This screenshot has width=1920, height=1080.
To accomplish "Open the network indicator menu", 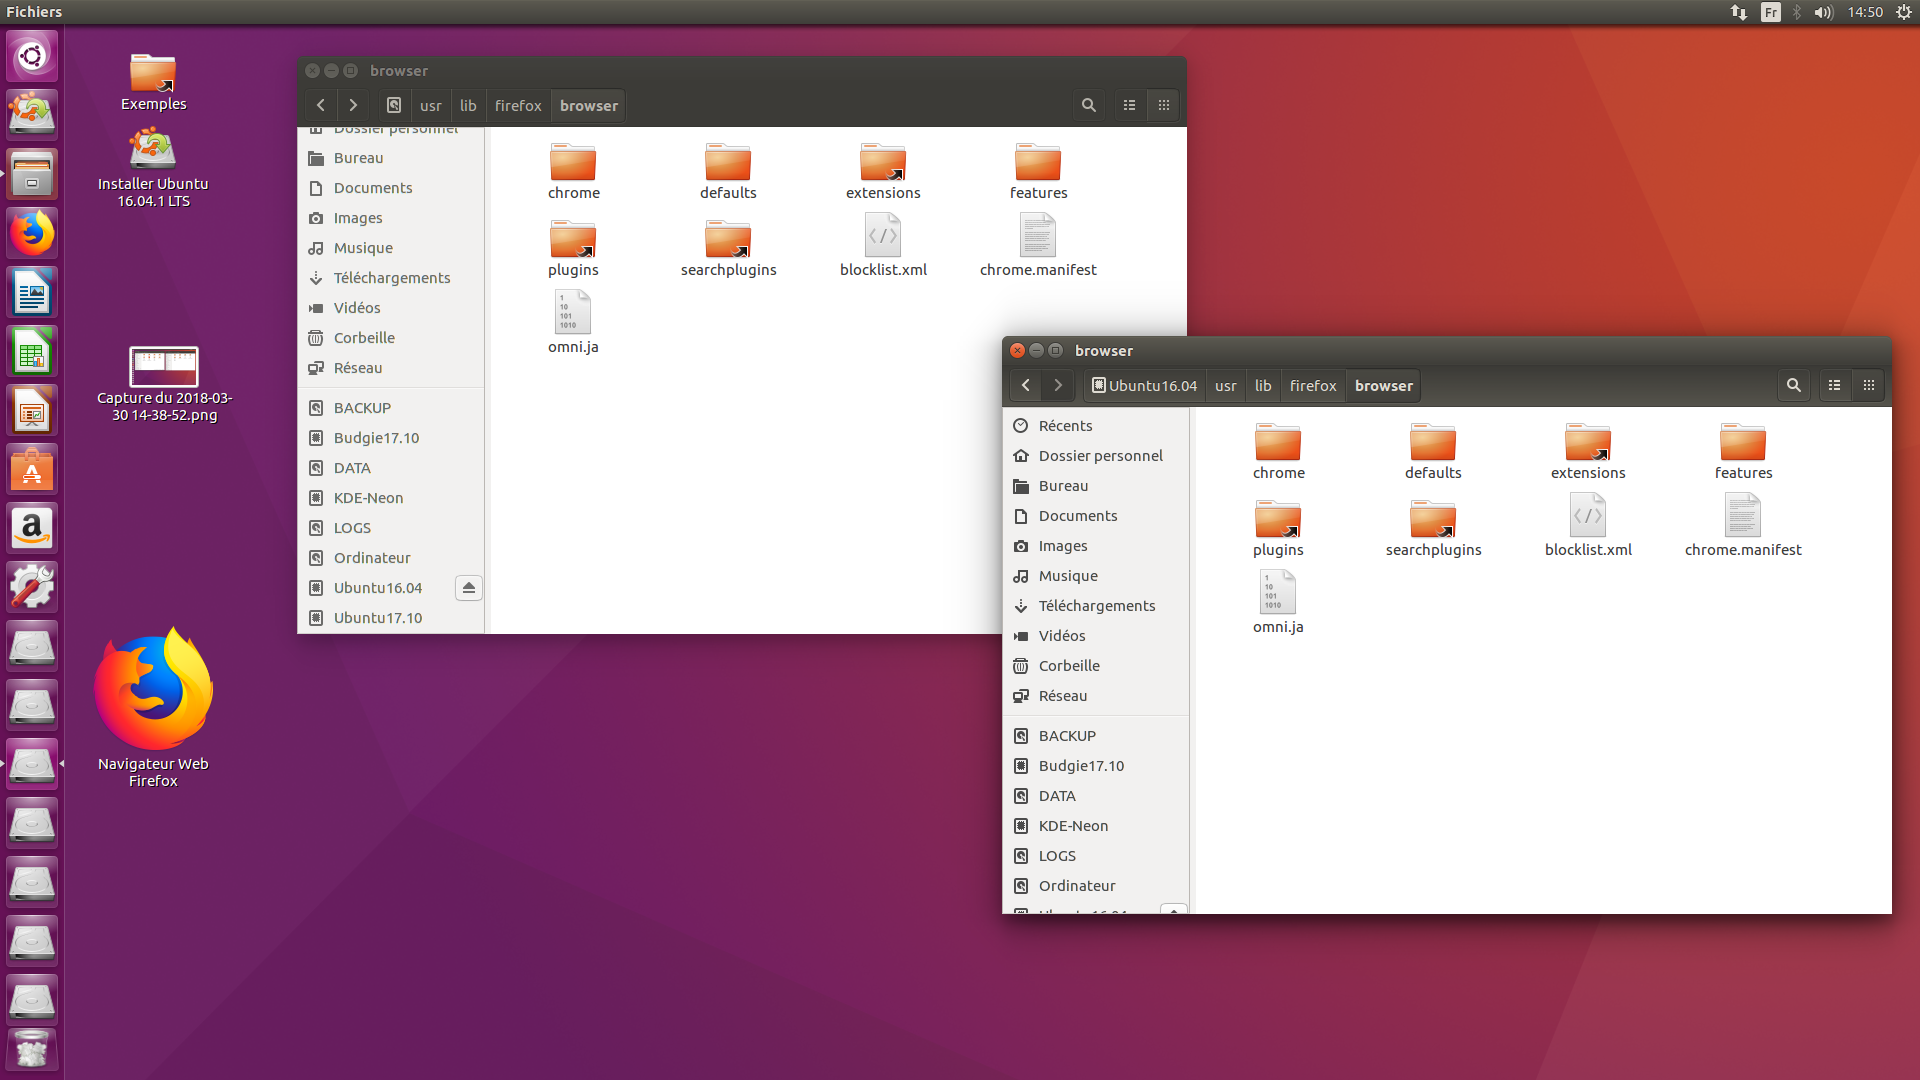I will point(1739,12).
